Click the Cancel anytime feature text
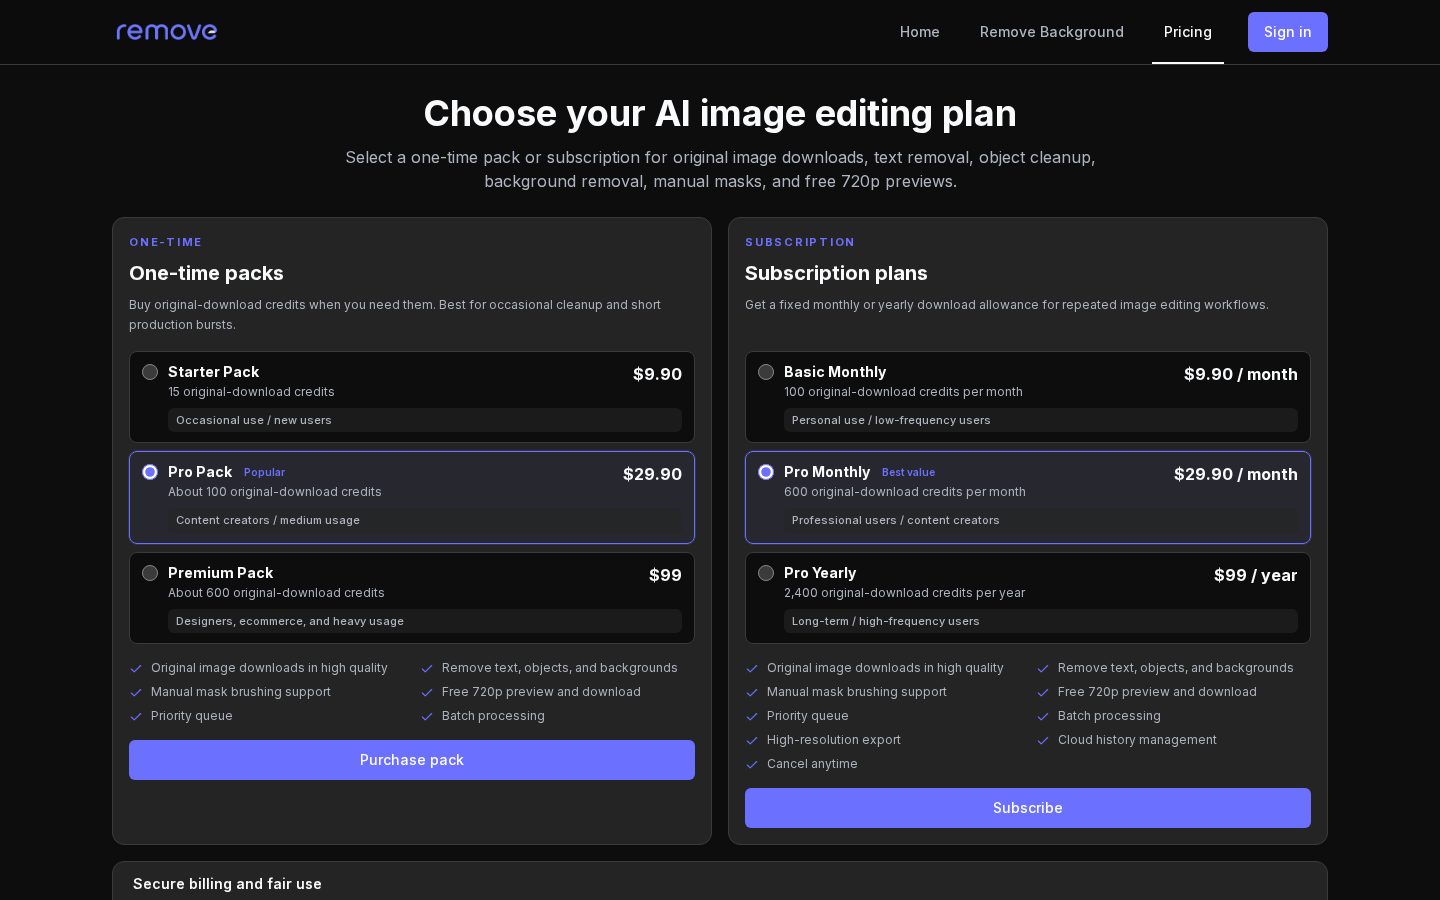The image size is (1440, 900). [812, 764]
